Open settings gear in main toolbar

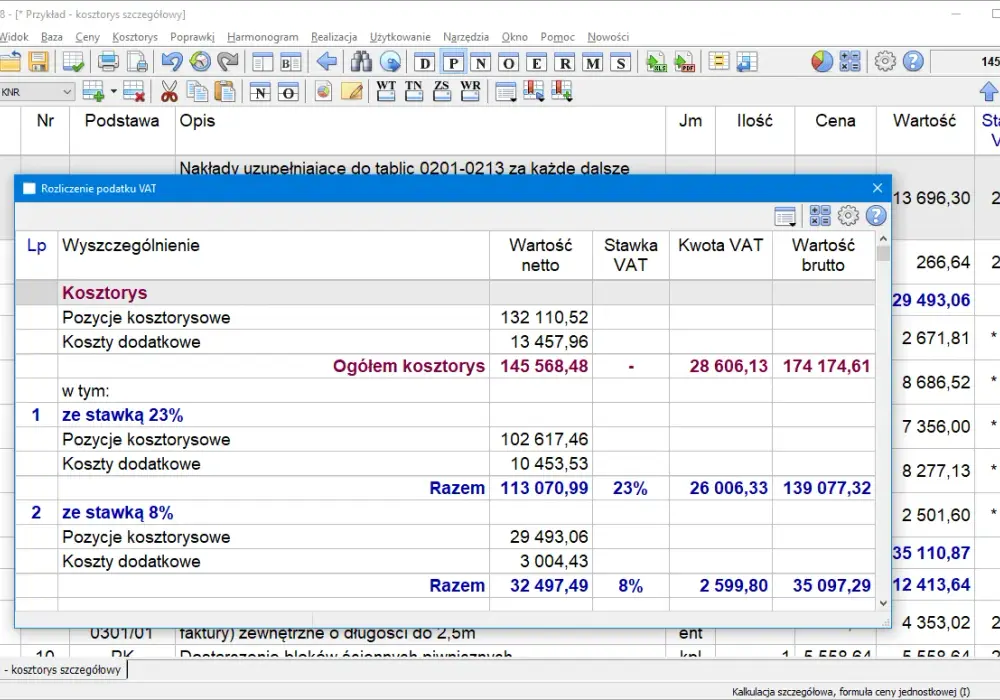[x=885, y=62]
